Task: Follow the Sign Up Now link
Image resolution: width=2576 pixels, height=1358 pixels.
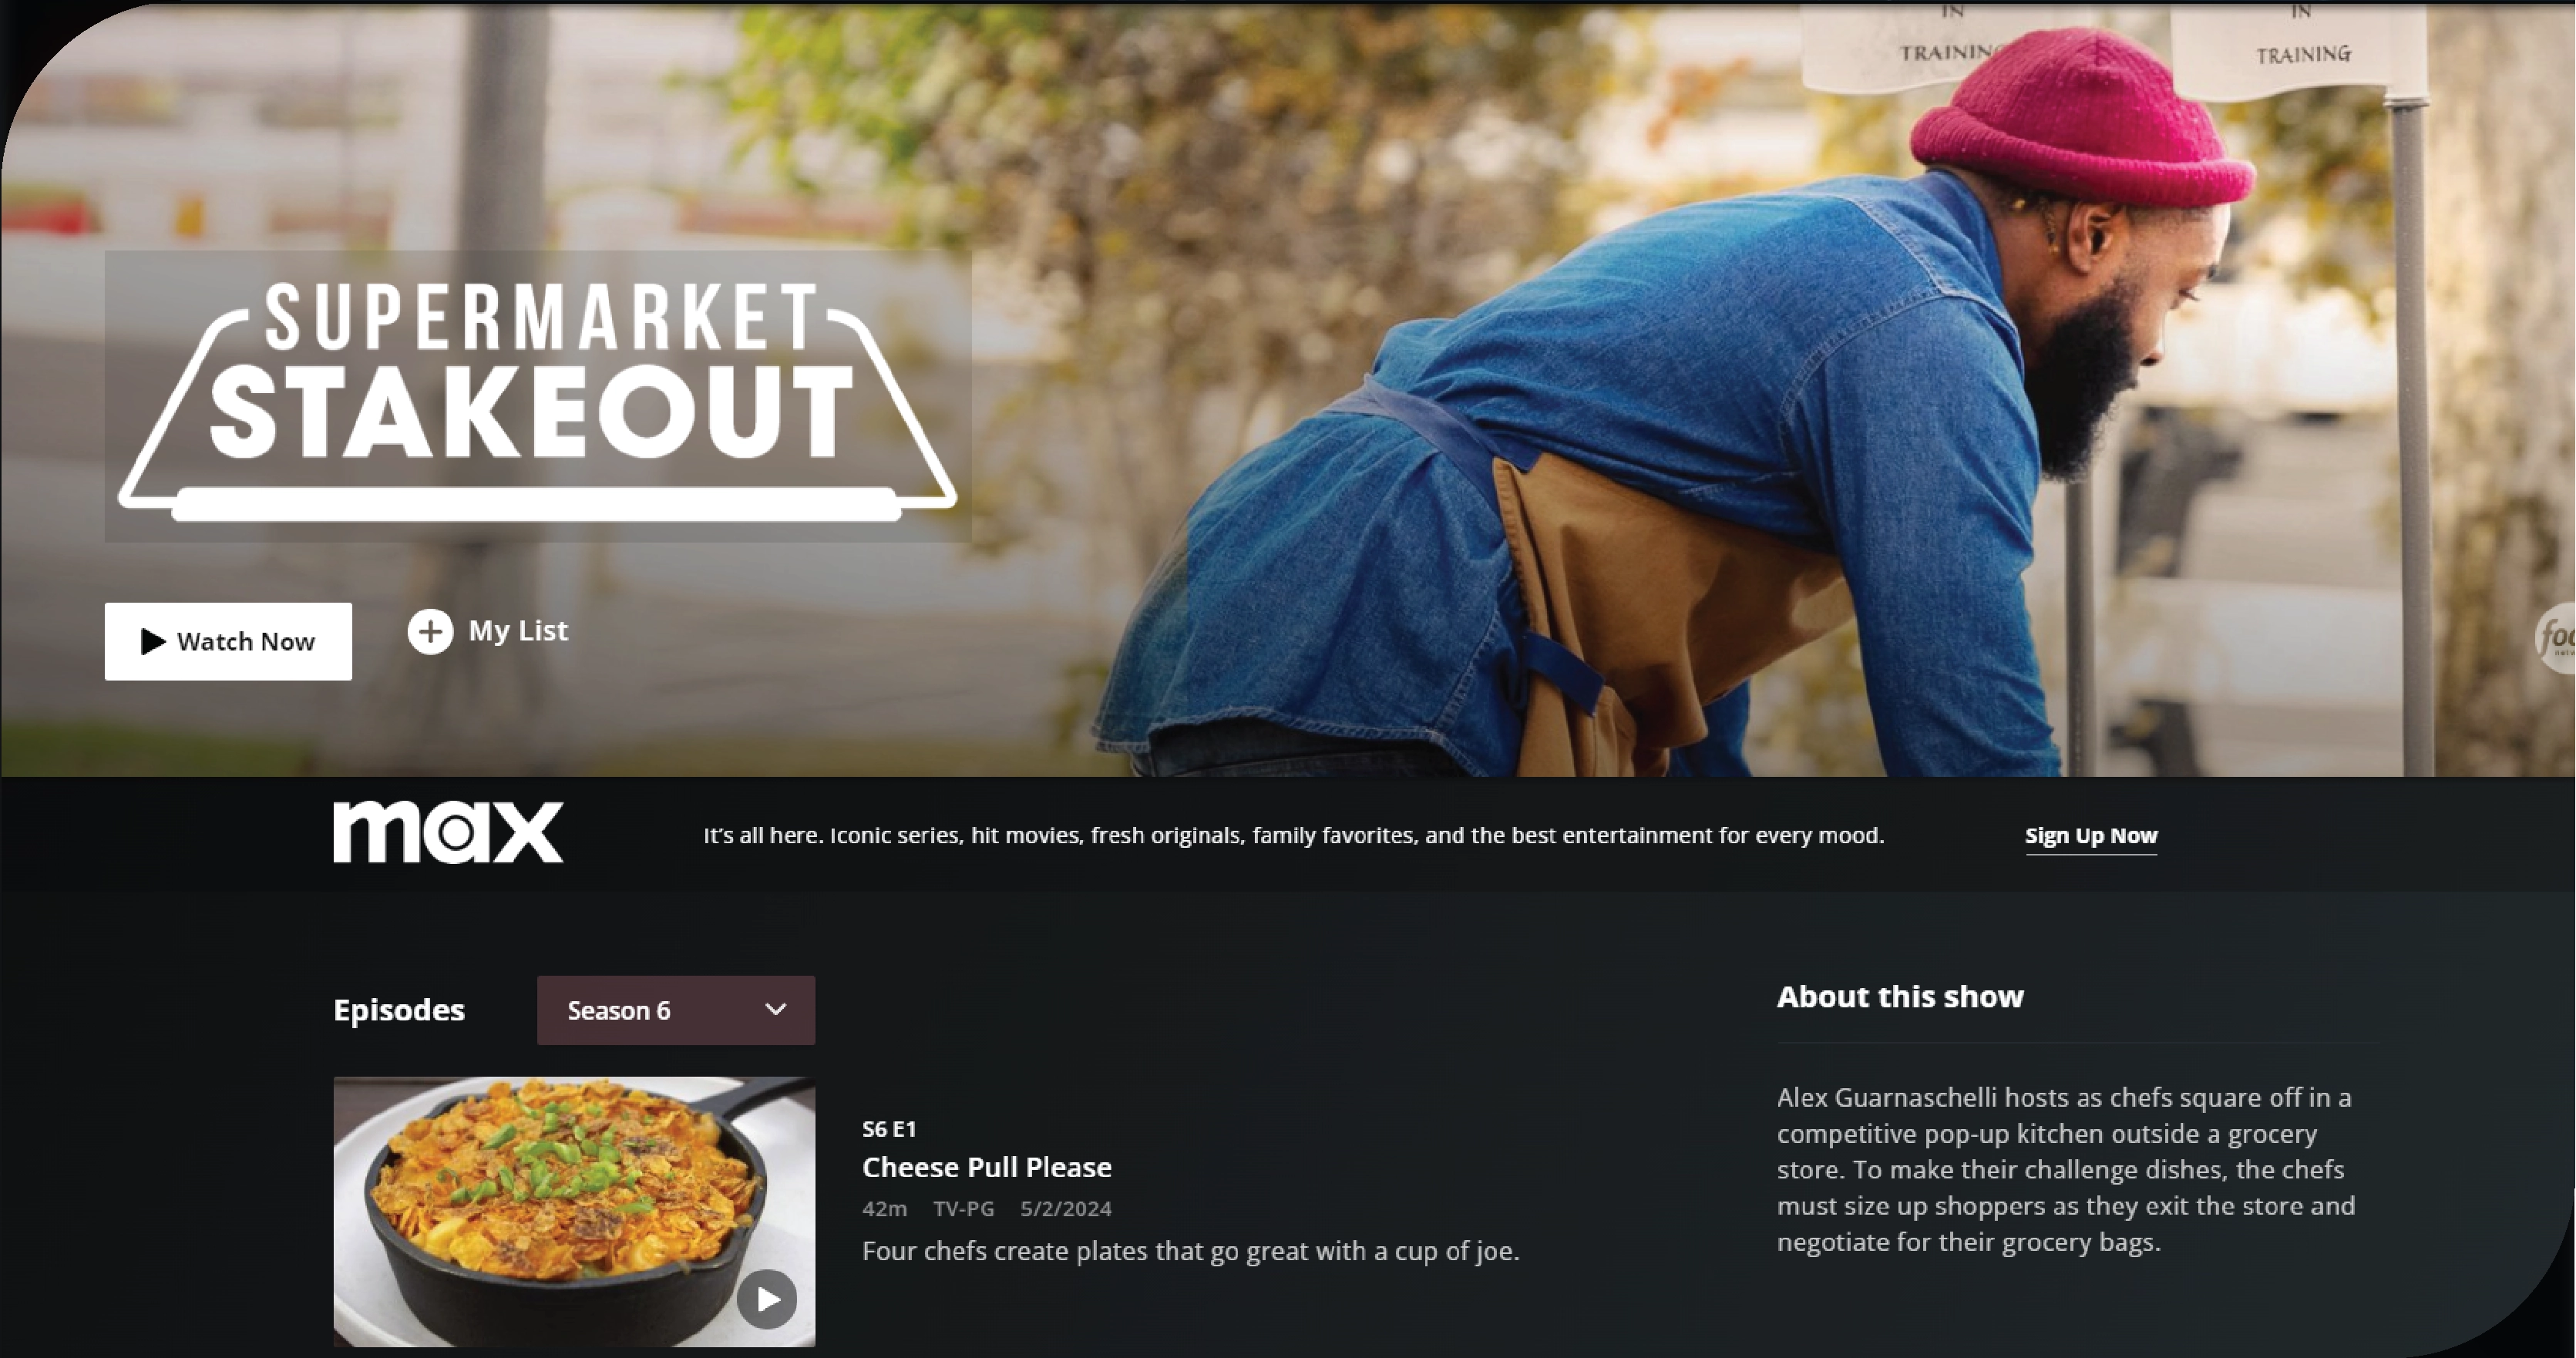Action: click(x=2091, y=836)
